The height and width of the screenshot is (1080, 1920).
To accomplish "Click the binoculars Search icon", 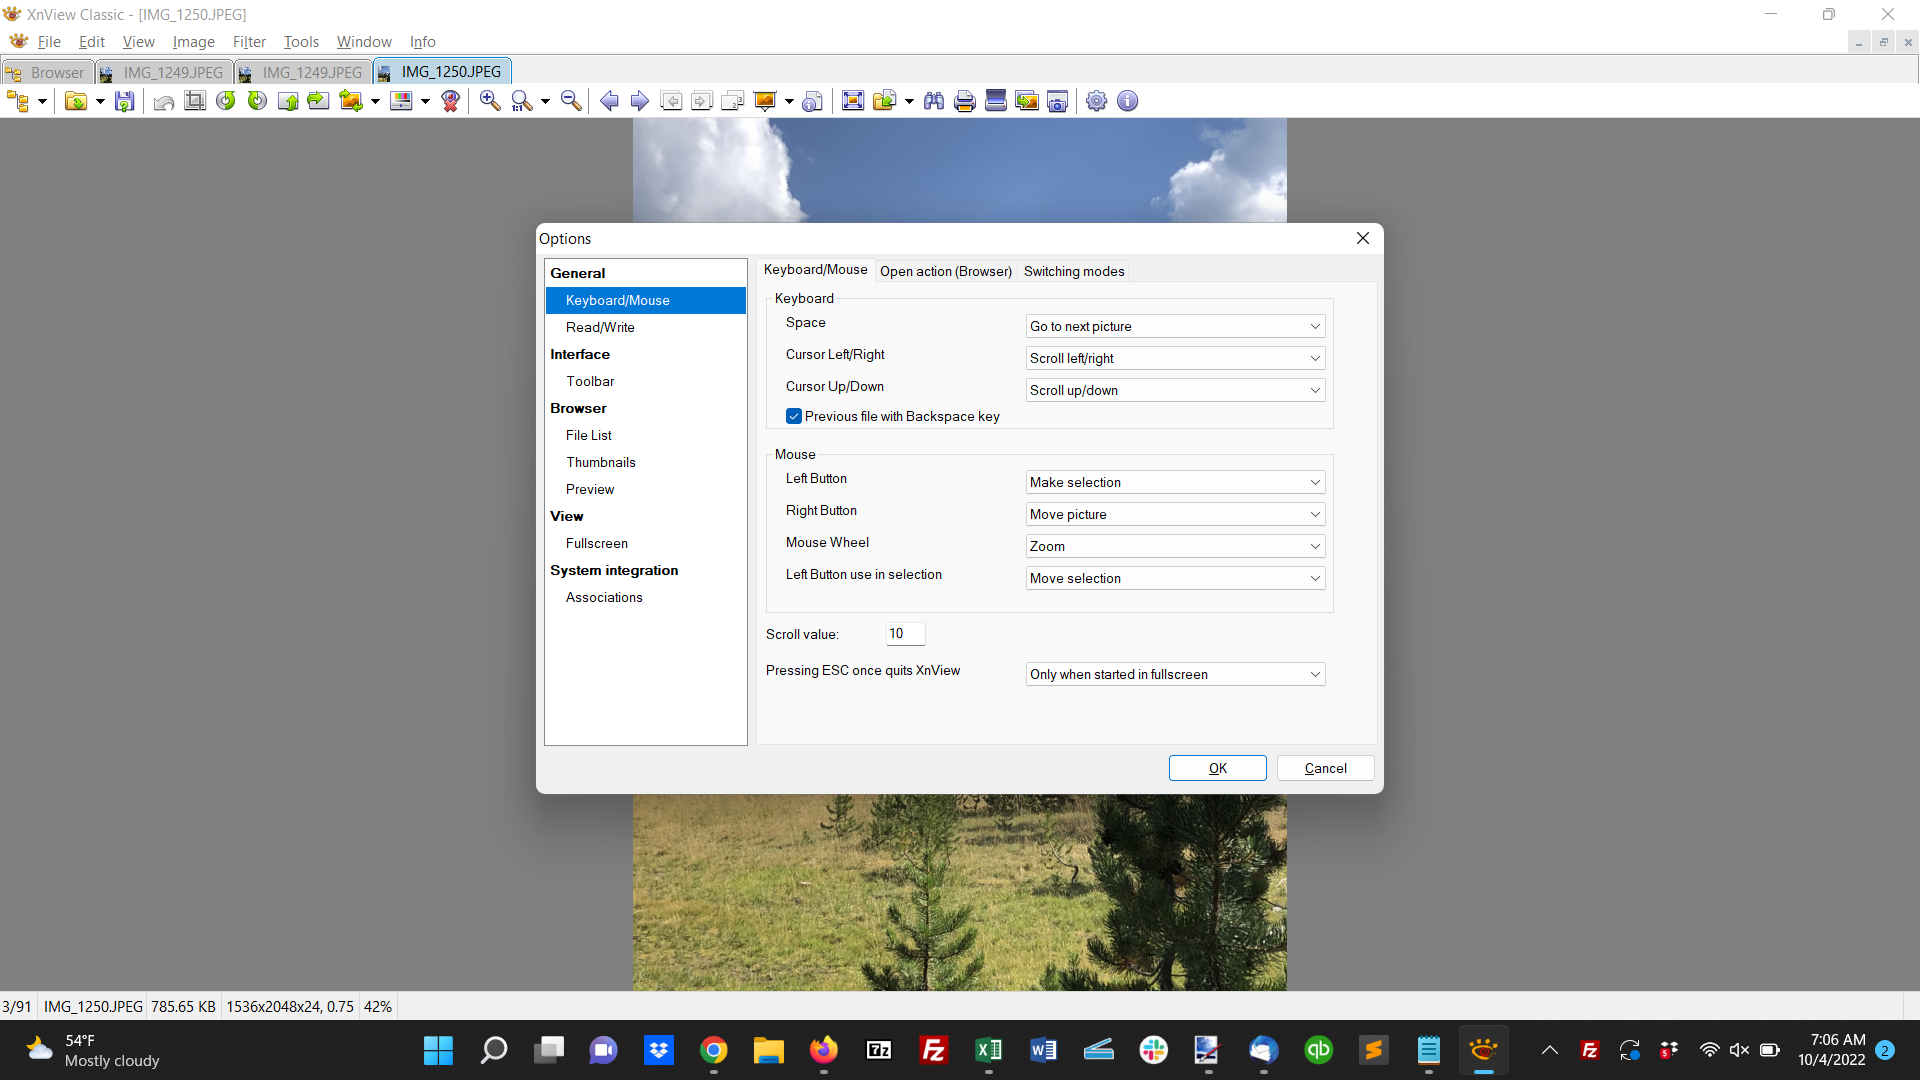I will click(934, 101).
